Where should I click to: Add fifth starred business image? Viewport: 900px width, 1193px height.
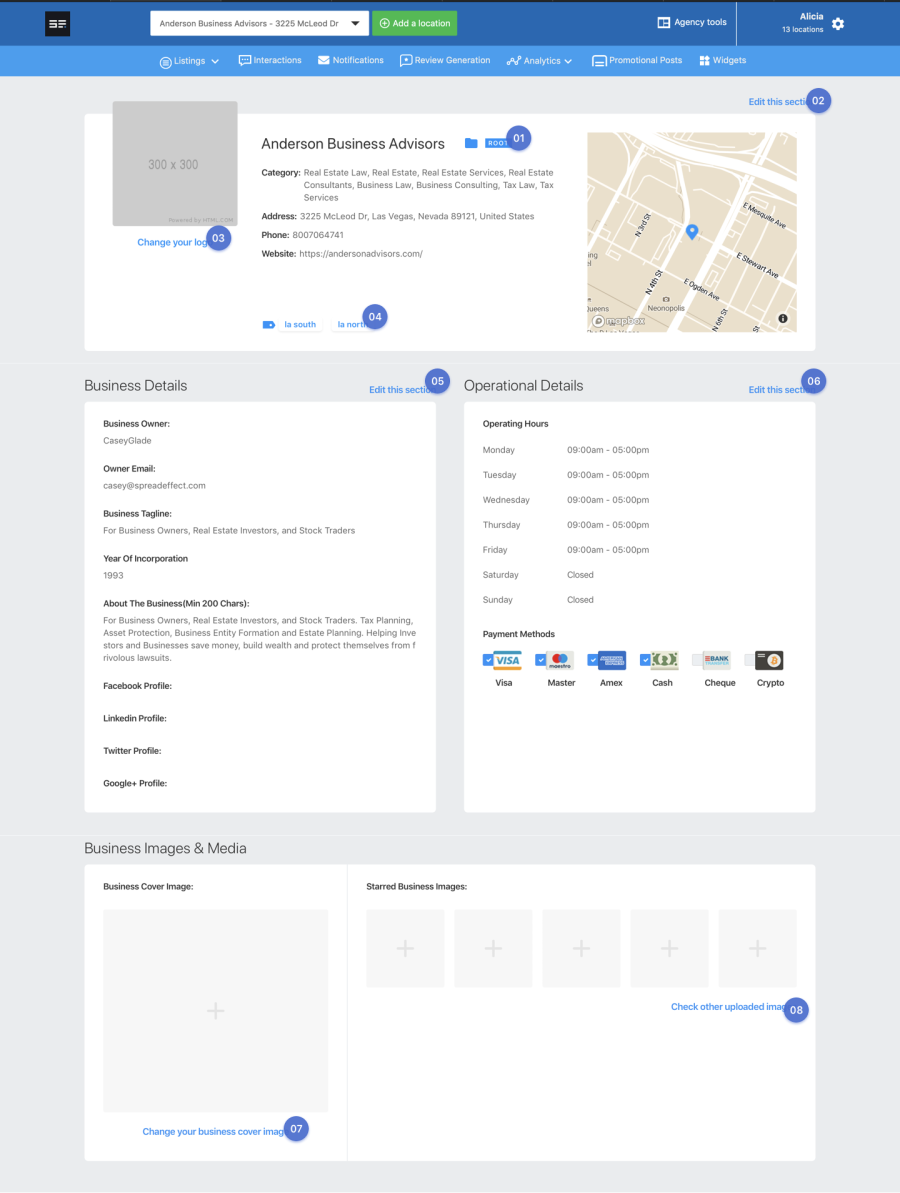pos(758,948)
